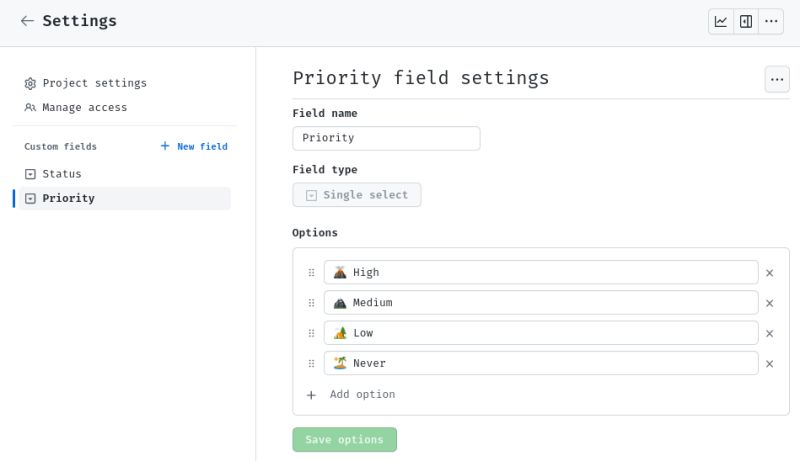Screen dimensions: 800x461
Task: Click Add option
Action: [x=362, y=394]
